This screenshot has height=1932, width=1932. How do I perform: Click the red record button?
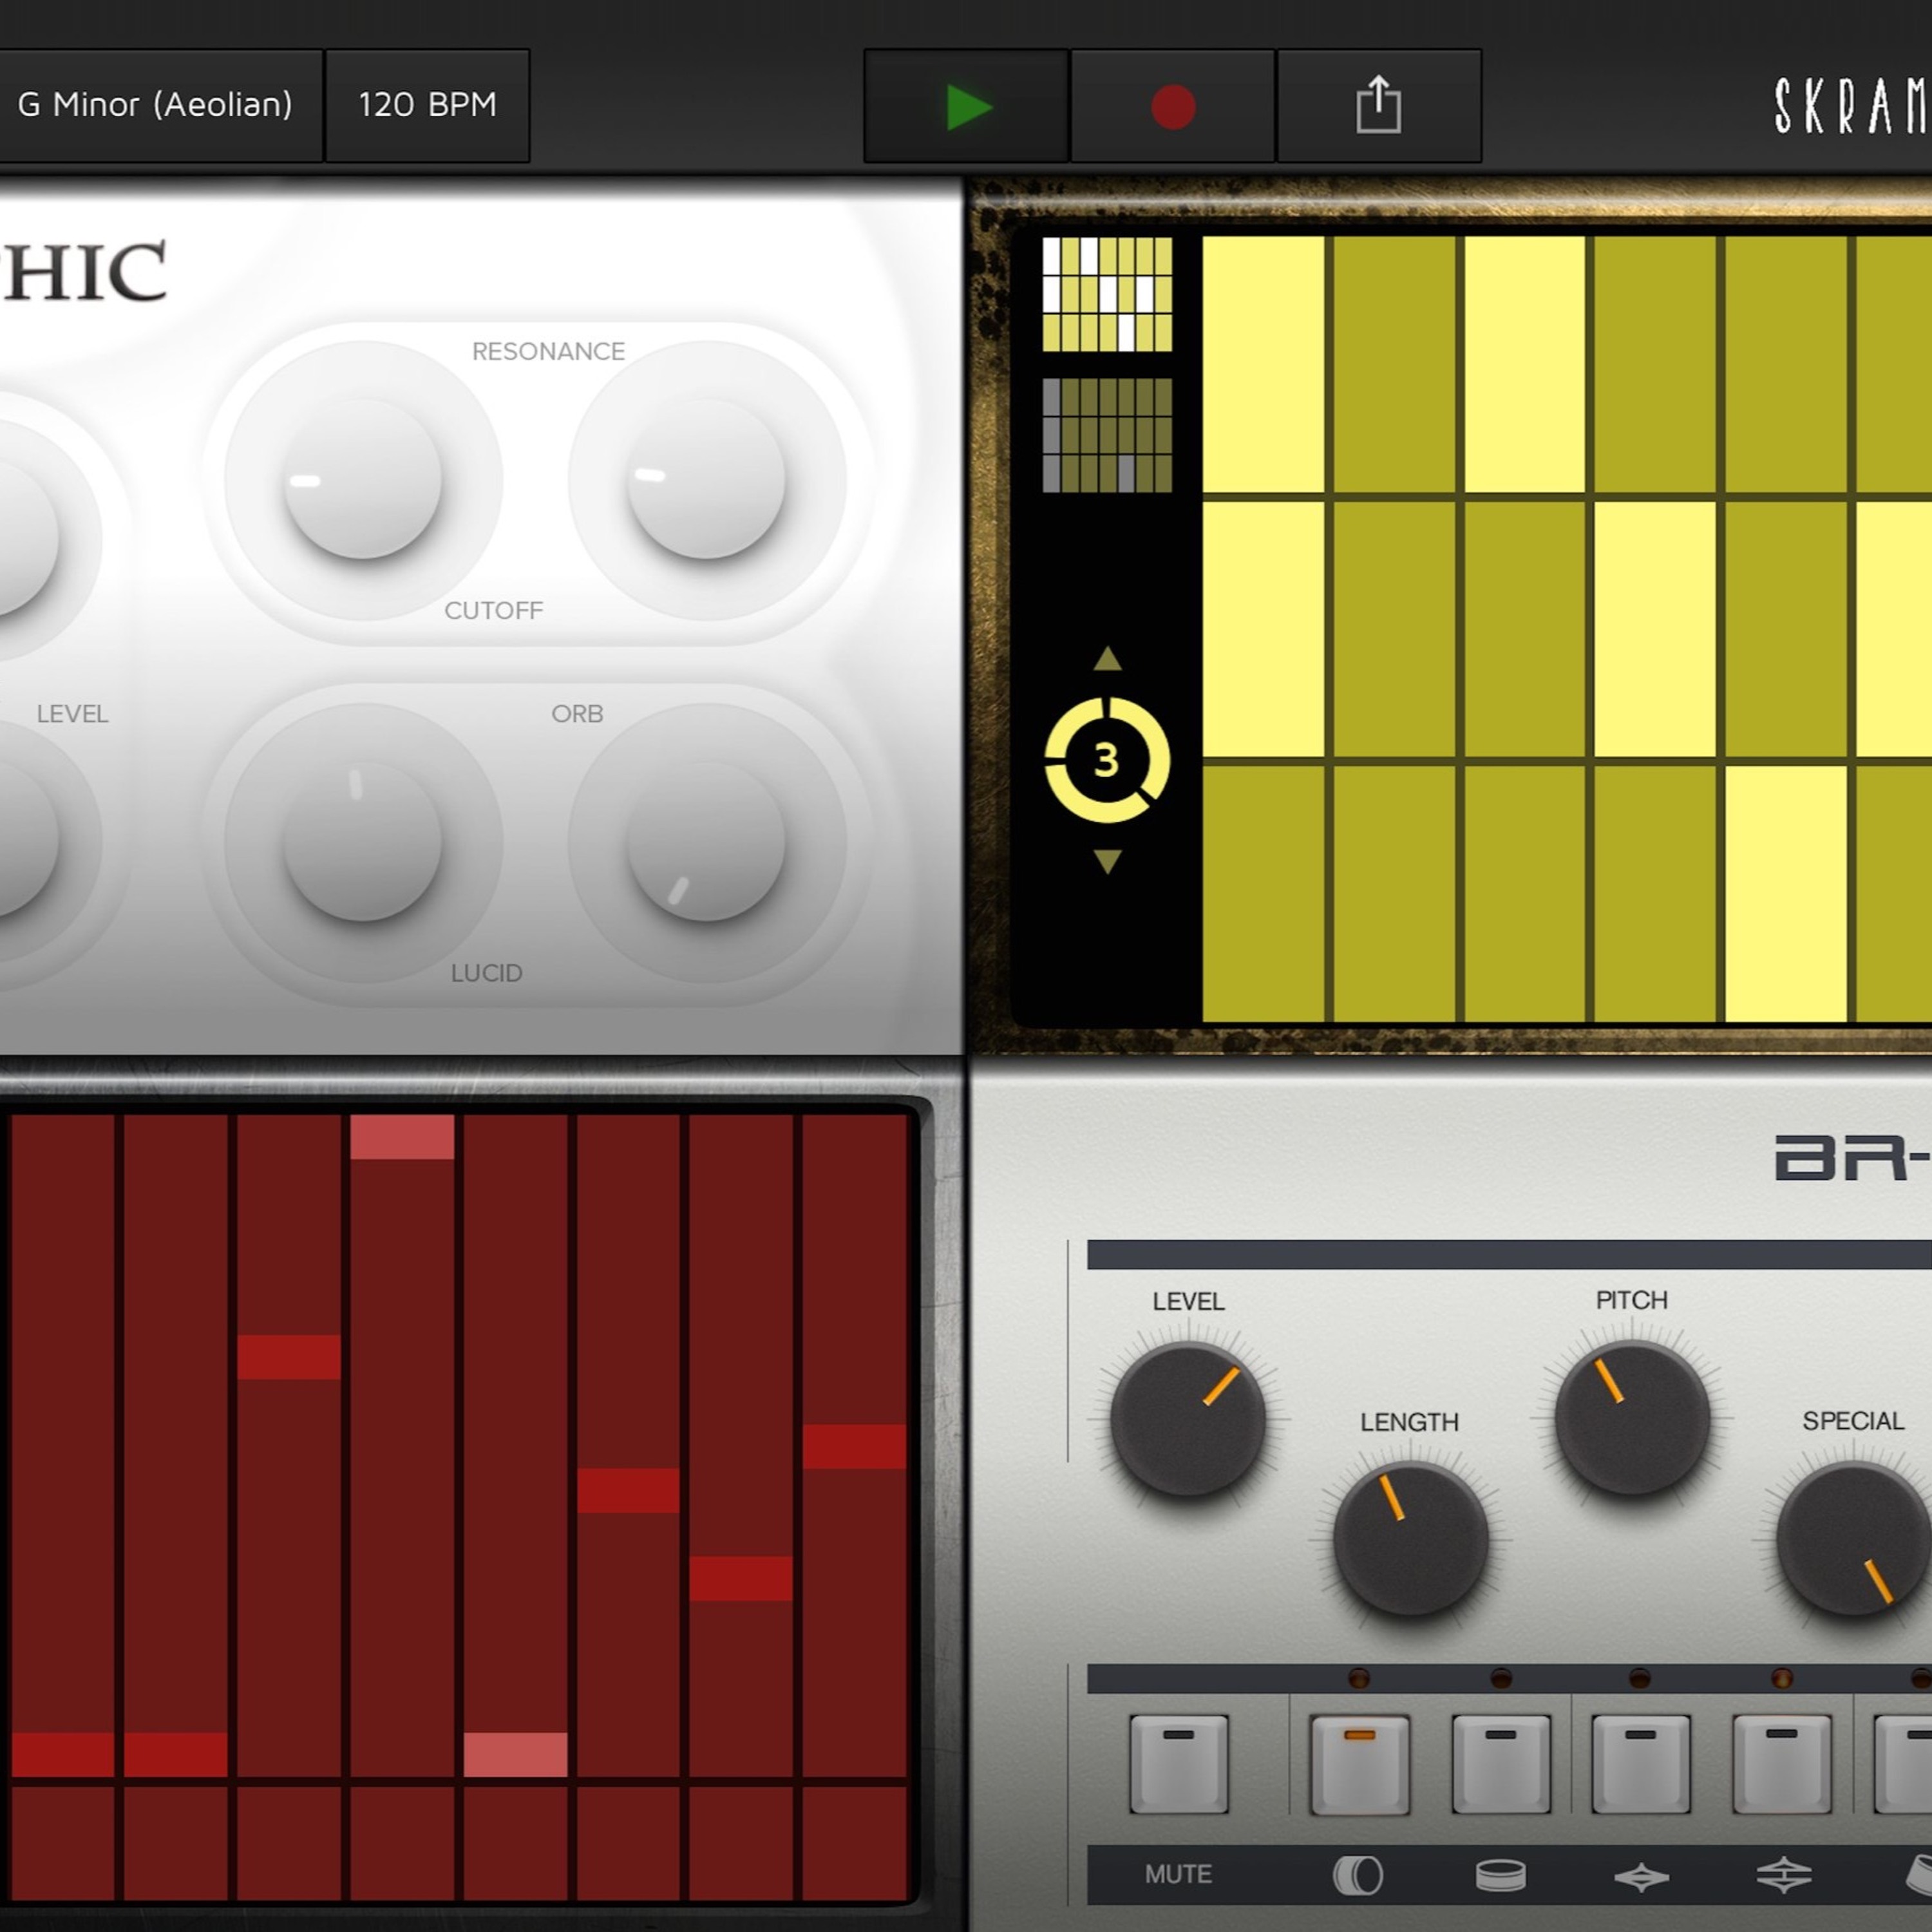click(x=1172, y=106)
